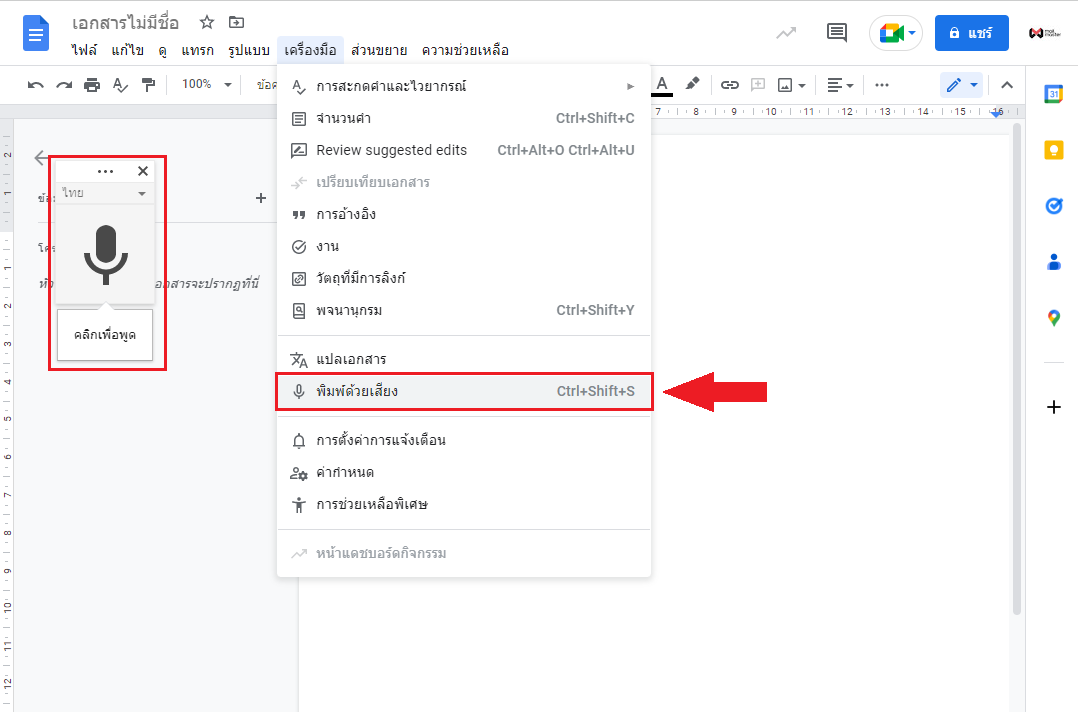The height and width of the screenshot is (712, 1078).
Task: Open the รูปแบบ menu
Action: [x=248, y=50]
